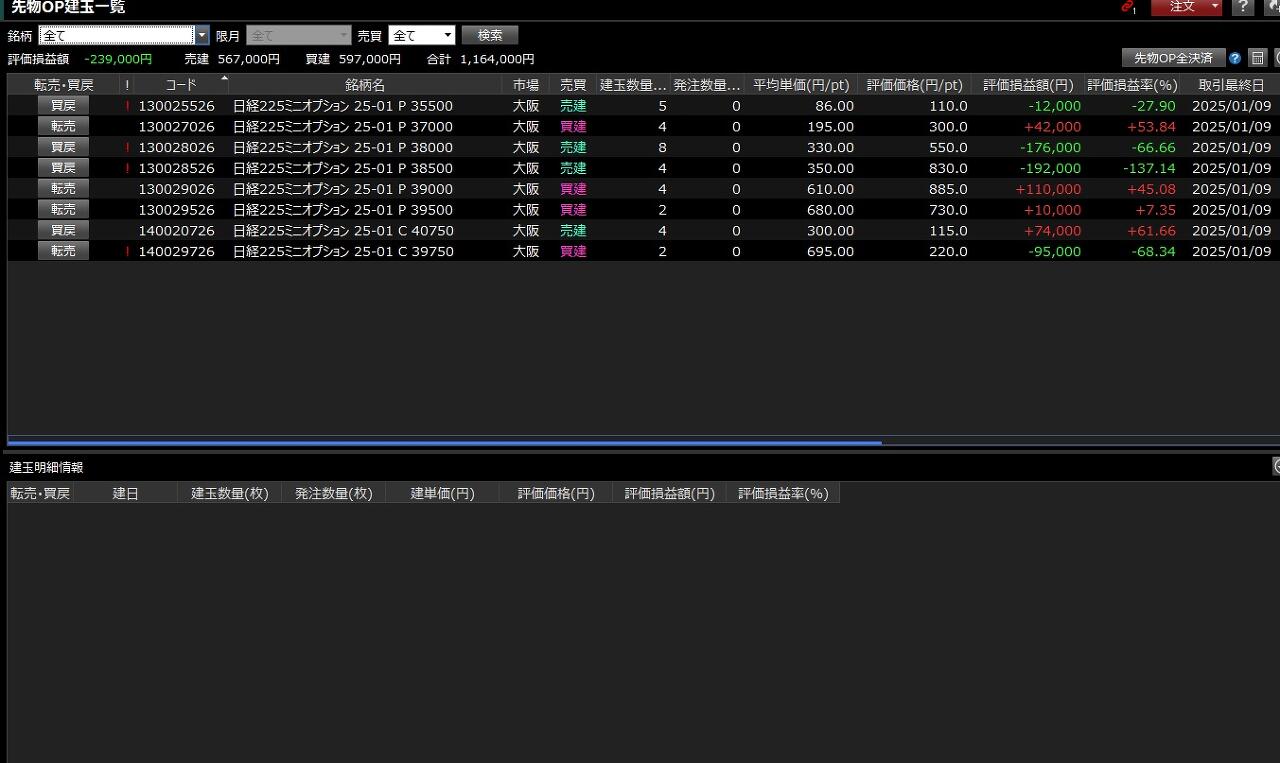Open the 銘柄 dropdown list
Screen dimensions: 1280x763
pos(202,36)
